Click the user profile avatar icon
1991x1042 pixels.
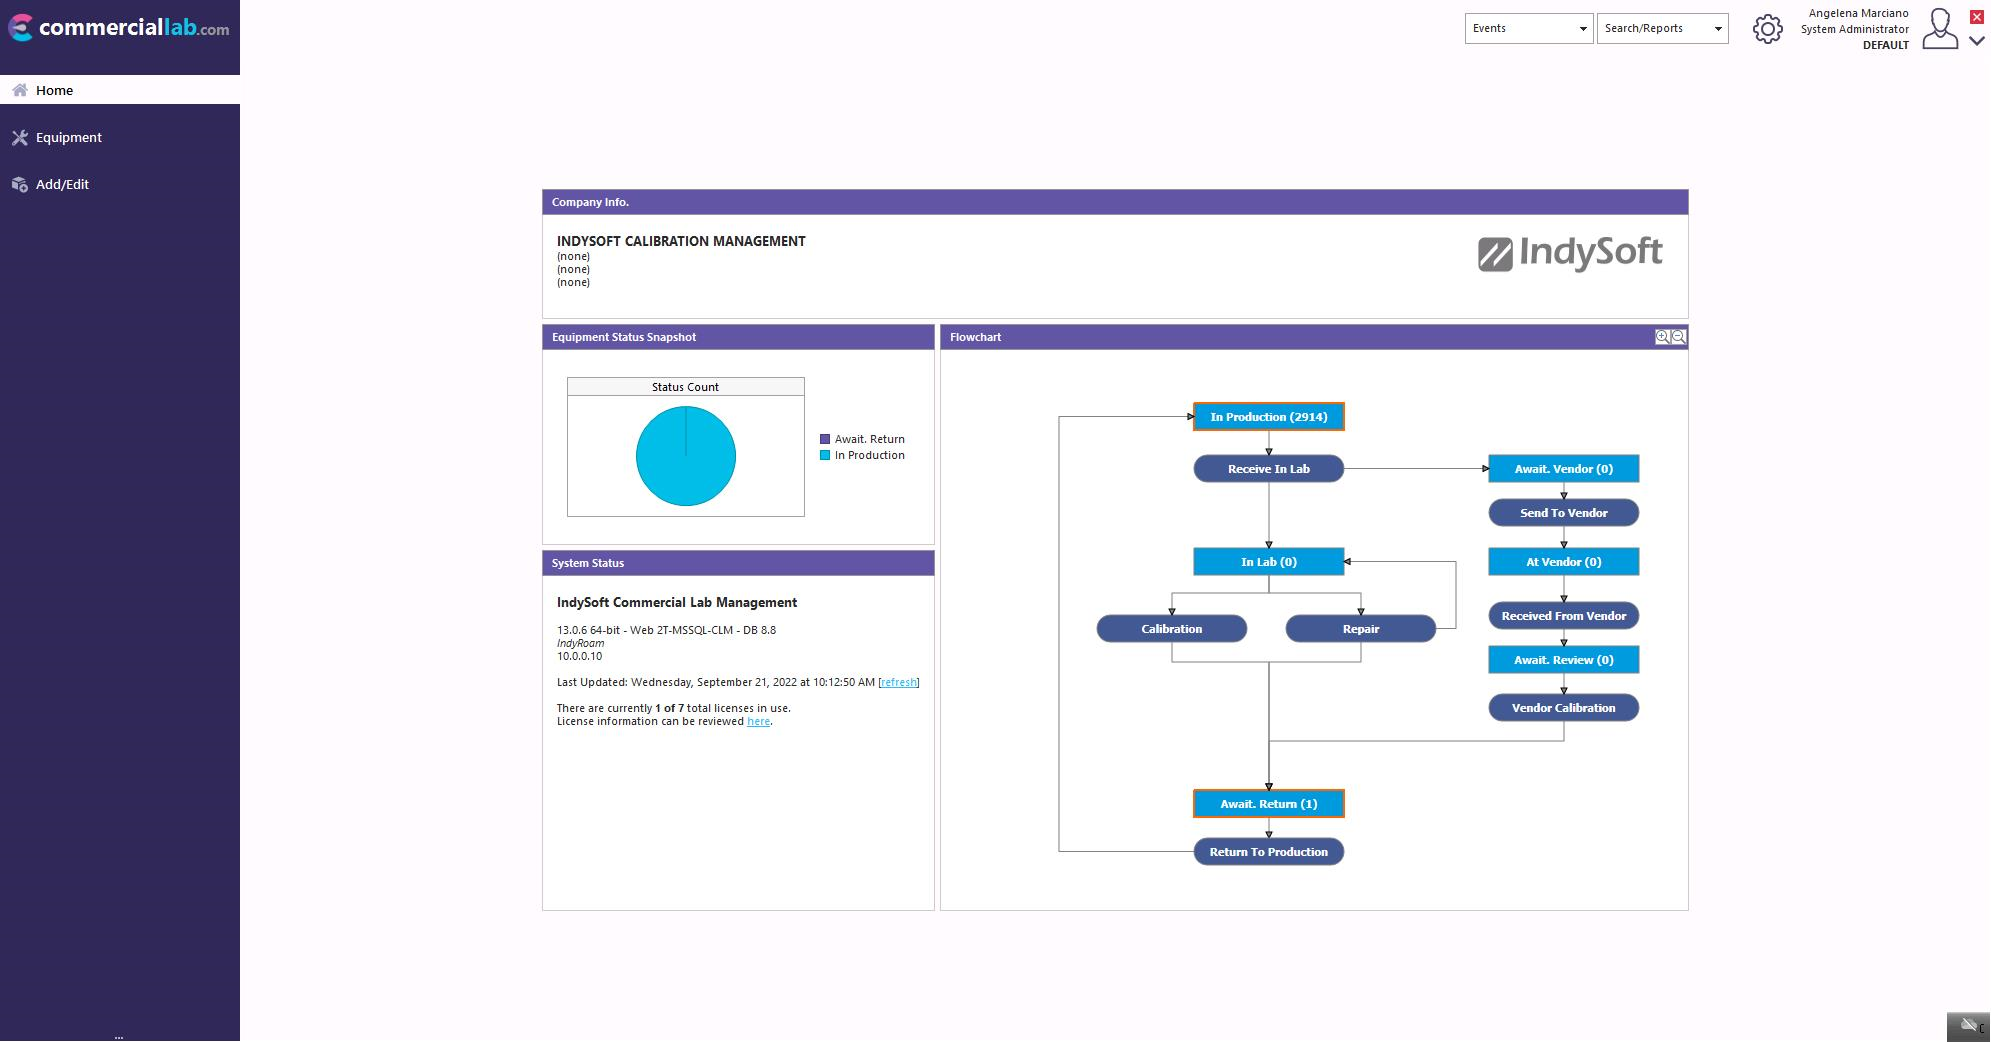click(1939, 29)
